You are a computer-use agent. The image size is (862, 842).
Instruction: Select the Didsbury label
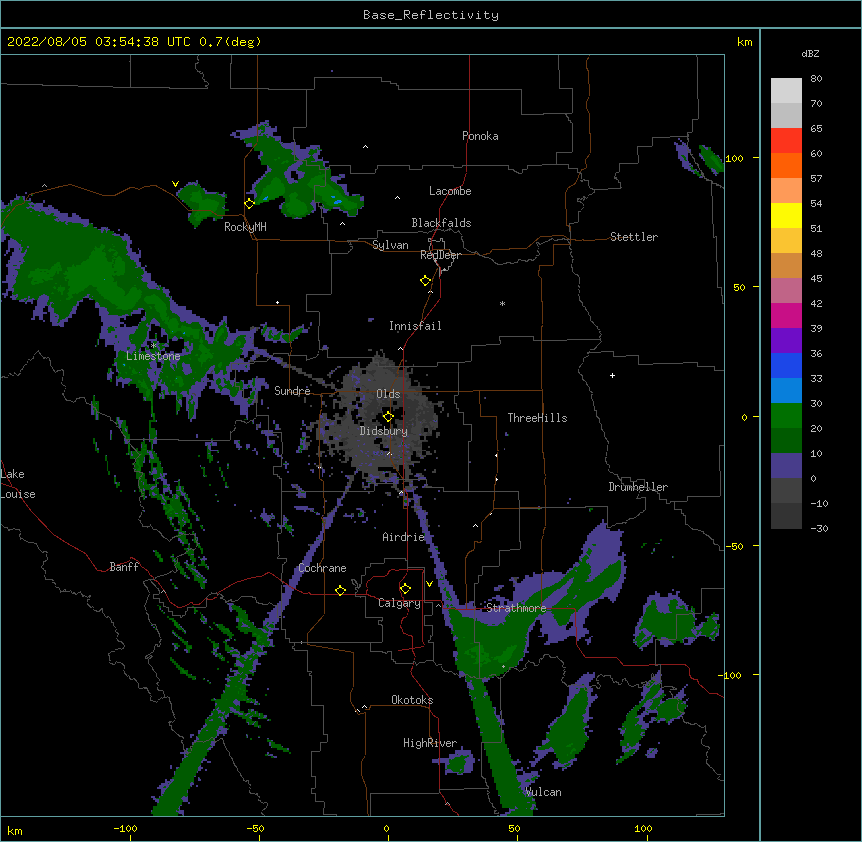[x=384, y=431]
